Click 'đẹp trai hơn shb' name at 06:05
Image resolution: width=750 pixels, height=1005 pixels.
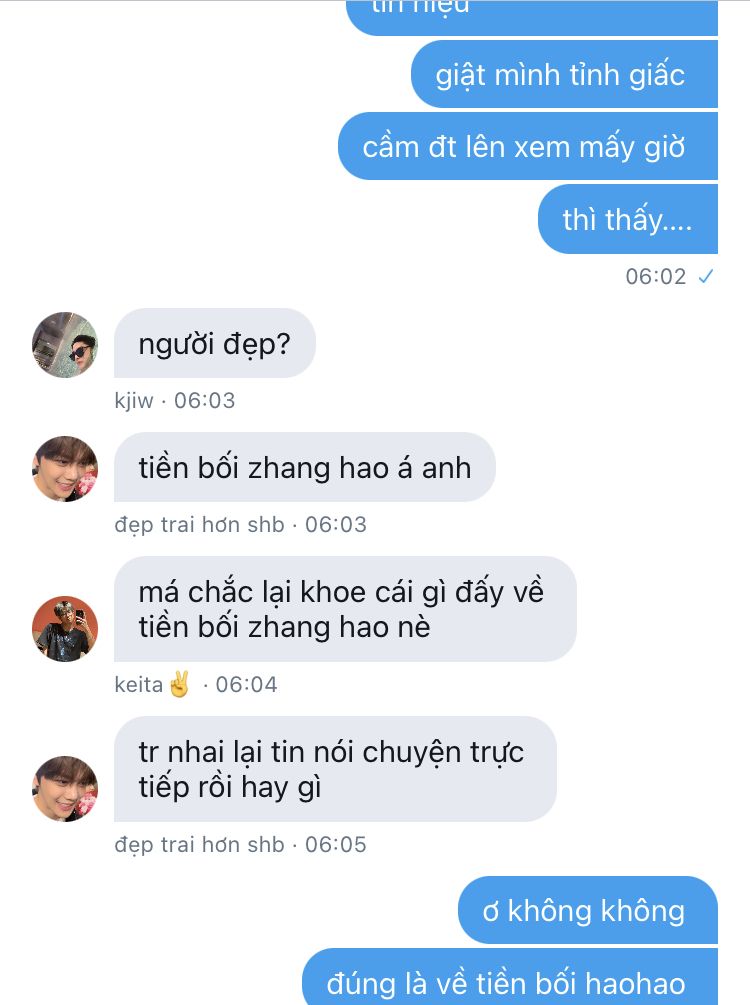(x=199, y=844)
